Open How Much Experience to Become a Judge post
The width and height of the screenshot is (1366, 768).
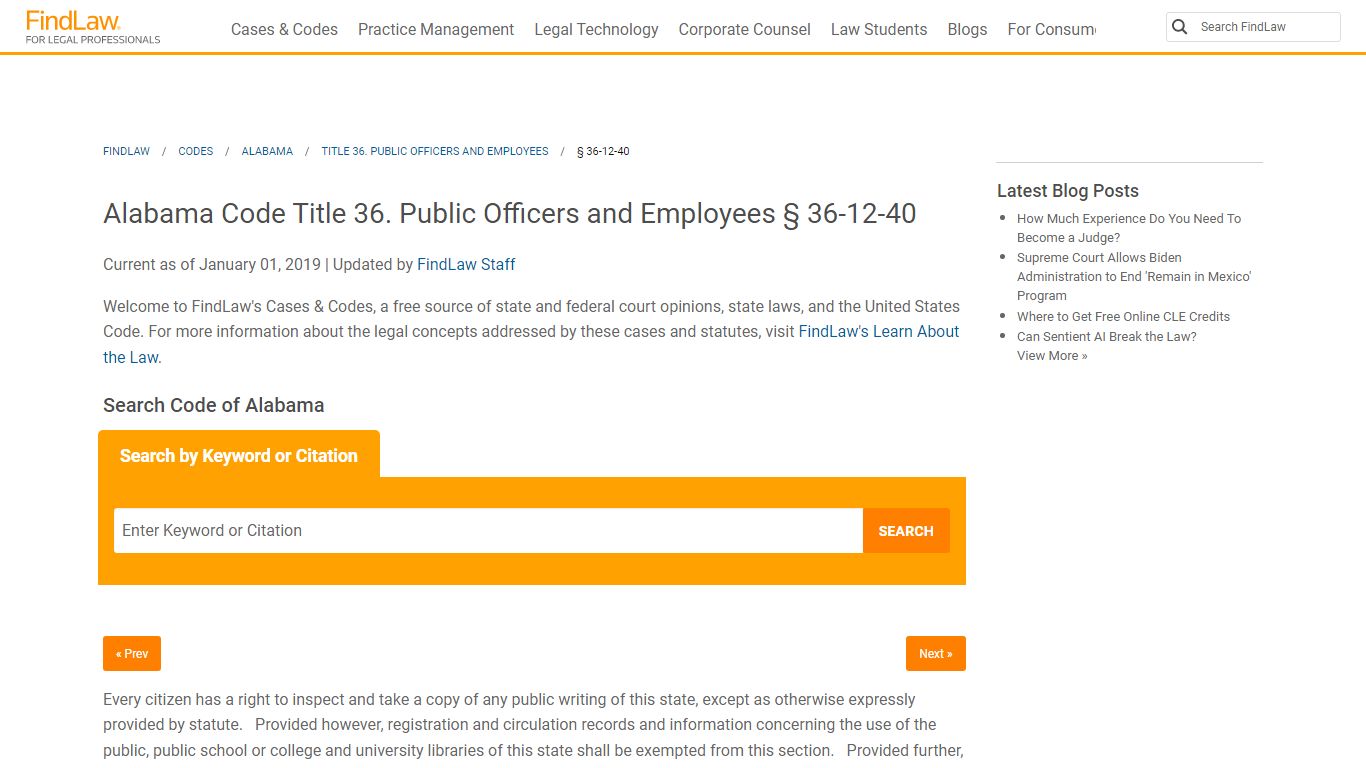pyautogui.click(x=1129, y=228)
